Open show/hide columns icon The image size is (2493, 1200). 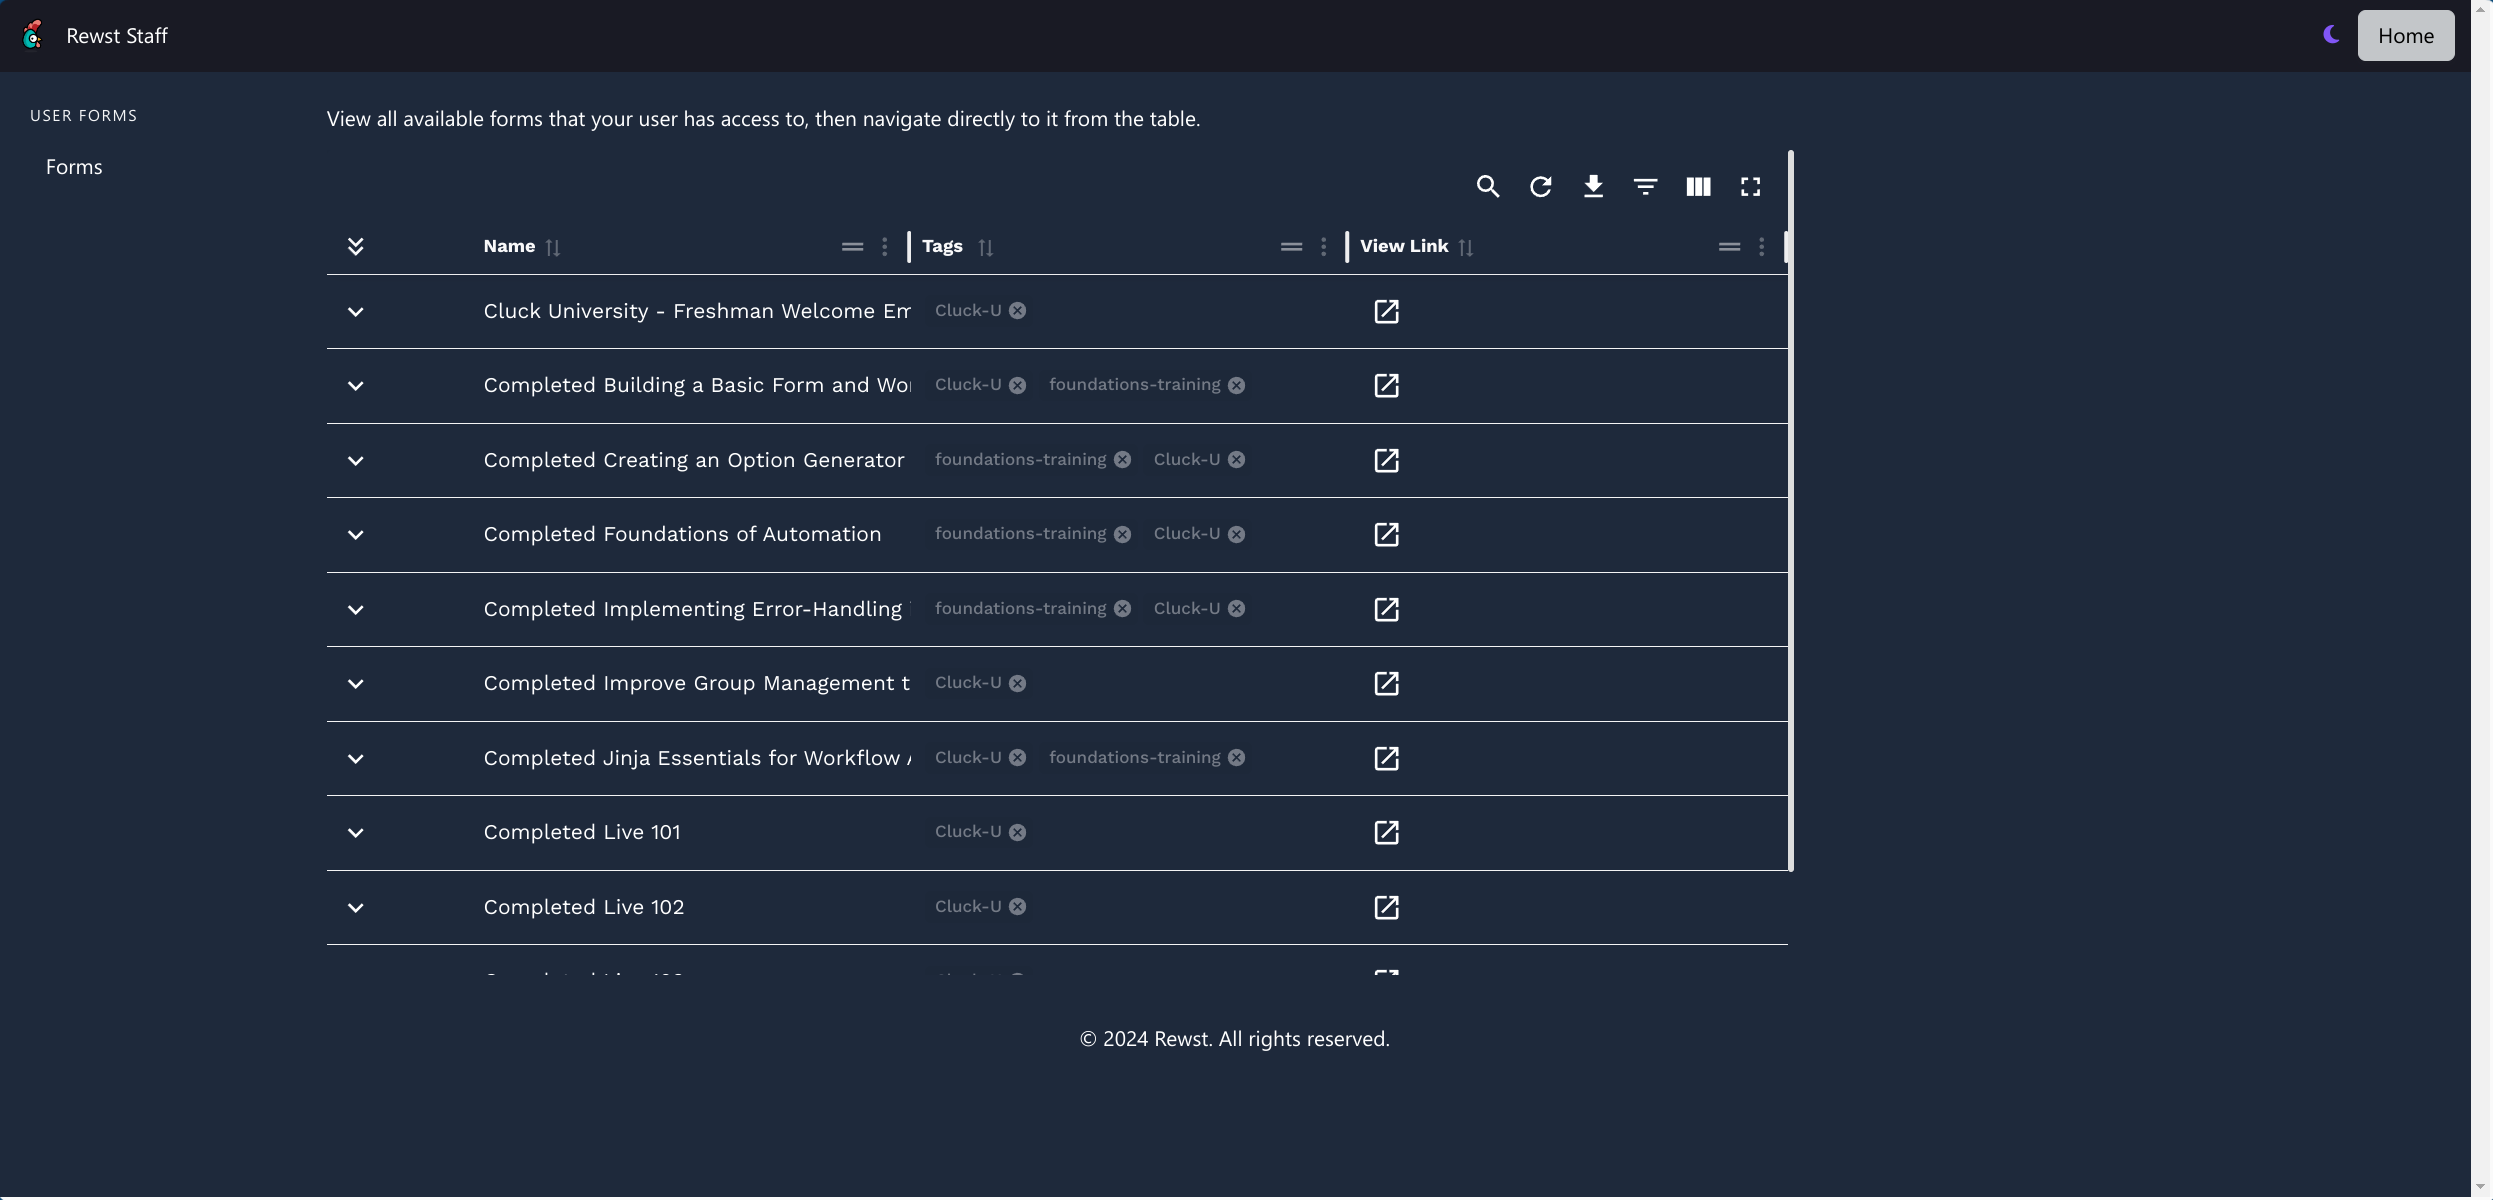coord(1698,187)
